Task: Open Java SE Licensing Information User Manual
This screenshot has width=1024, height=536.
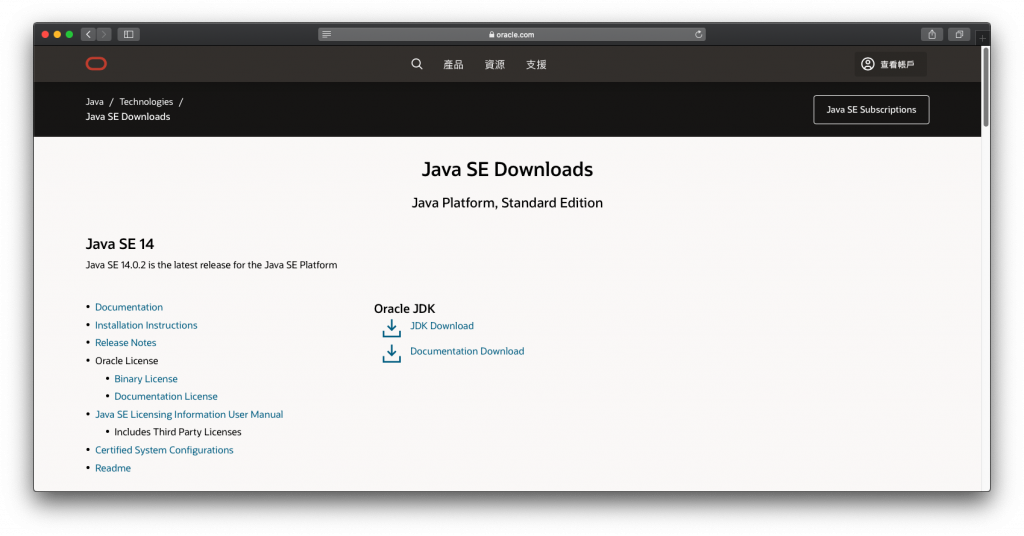Action: point(189,415)
